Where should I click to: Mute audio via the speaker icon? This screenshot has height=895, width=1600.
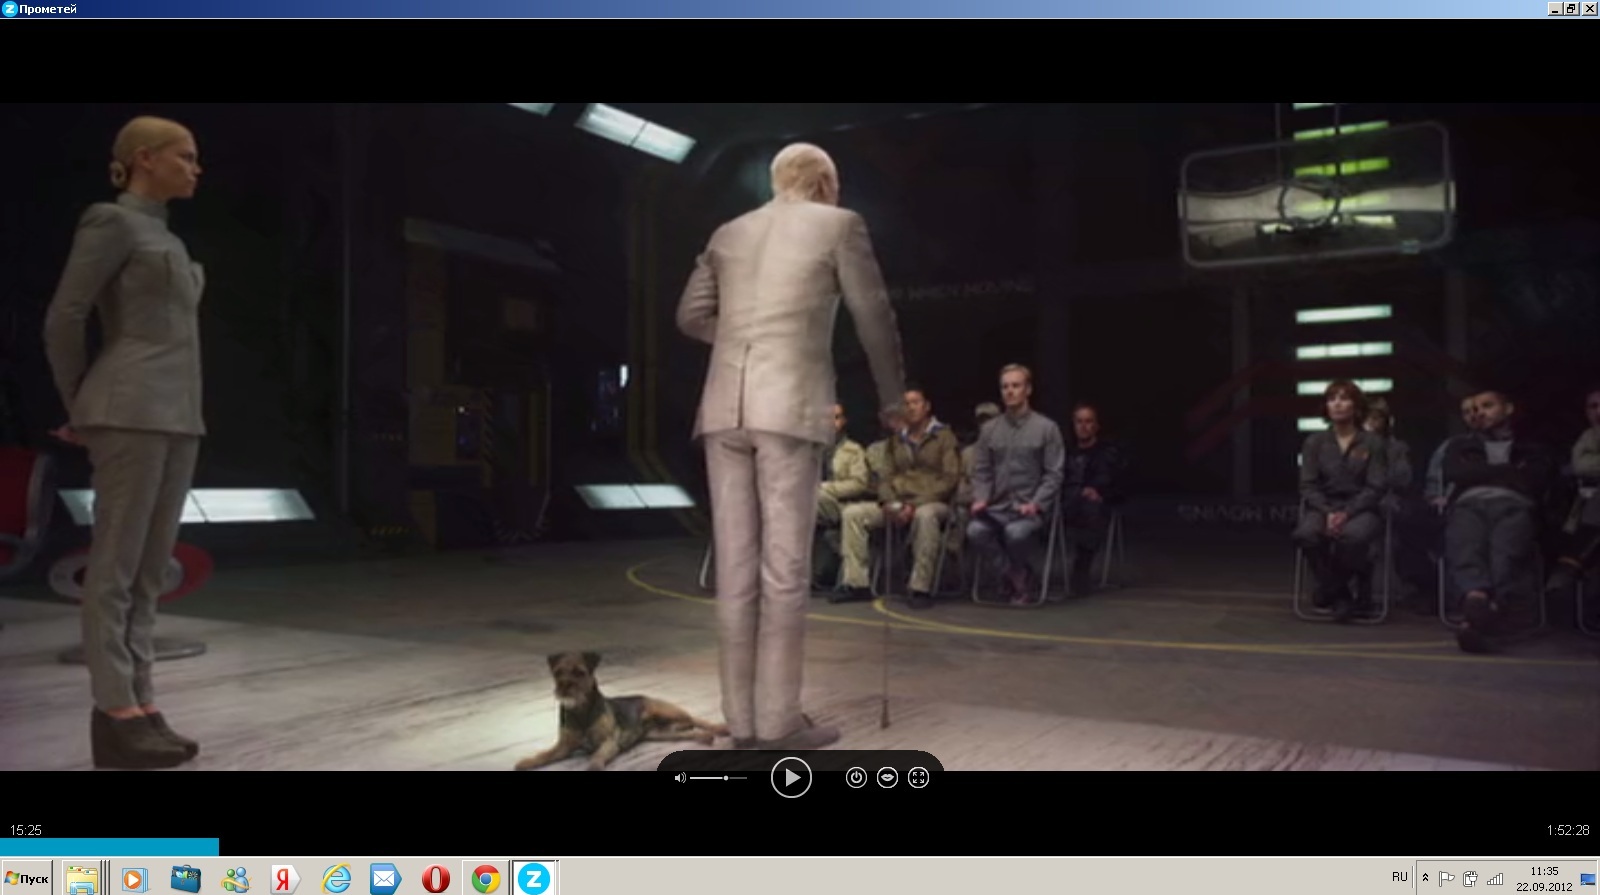(x=680, y=778)
